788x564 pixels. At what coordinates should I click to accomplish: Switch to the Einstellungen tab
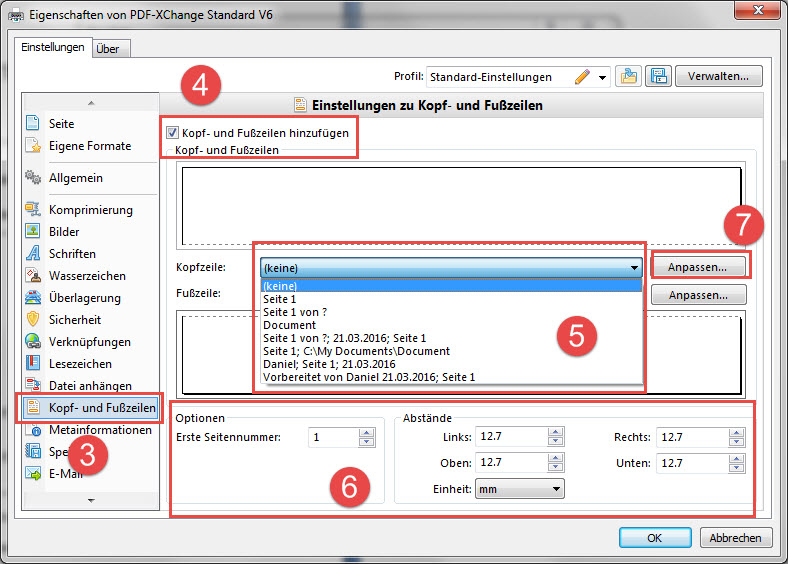pyautogui.click(x=53, y=47)
